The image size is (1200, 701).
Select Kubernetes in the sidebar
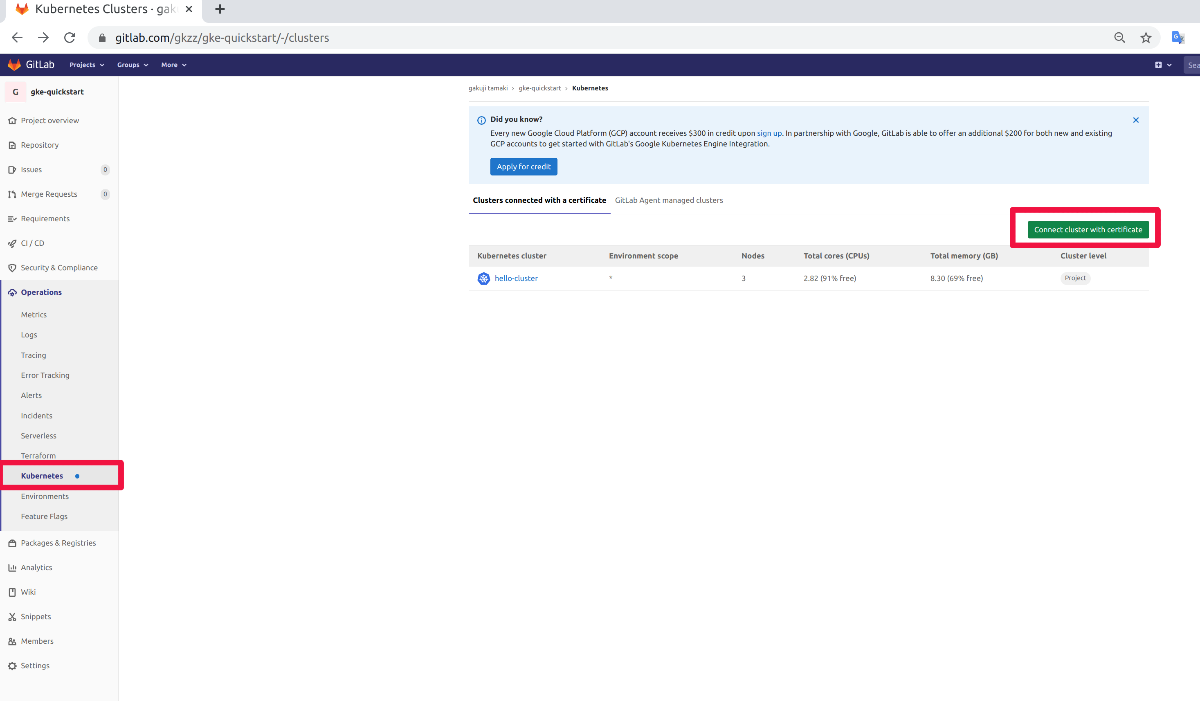coord(42,476)
